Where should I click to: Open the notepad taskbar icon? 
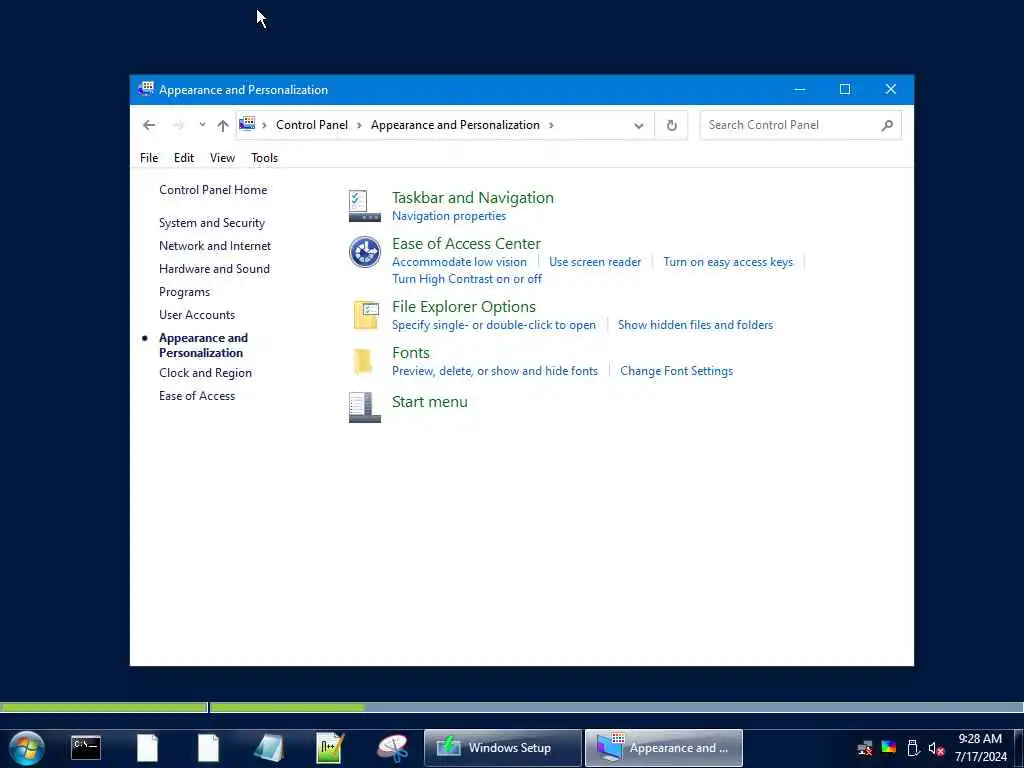pyautogui.click(x=269, y=748)
